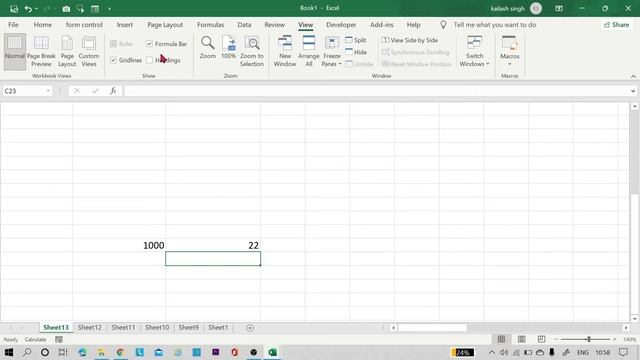
Task: Click Insert Function fx icon
Action: (x=113, y=91)
